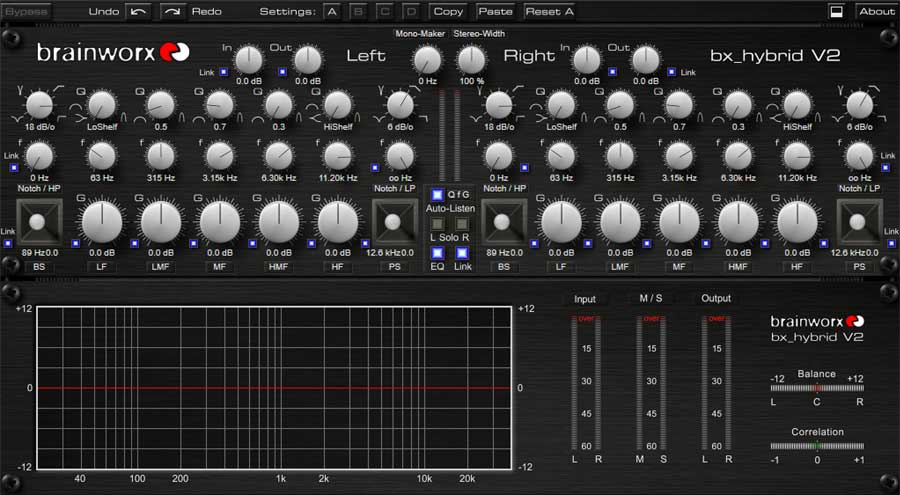
Task: Click the Copy settings button
Action: pyautogui.click(x=448, y=11)
